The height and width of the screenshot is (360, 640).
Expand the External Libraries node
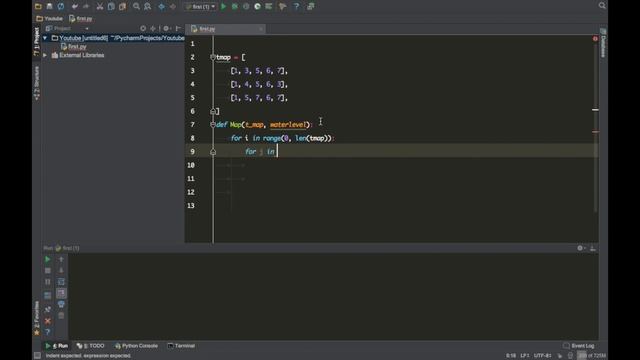click(x=45, y=55)
